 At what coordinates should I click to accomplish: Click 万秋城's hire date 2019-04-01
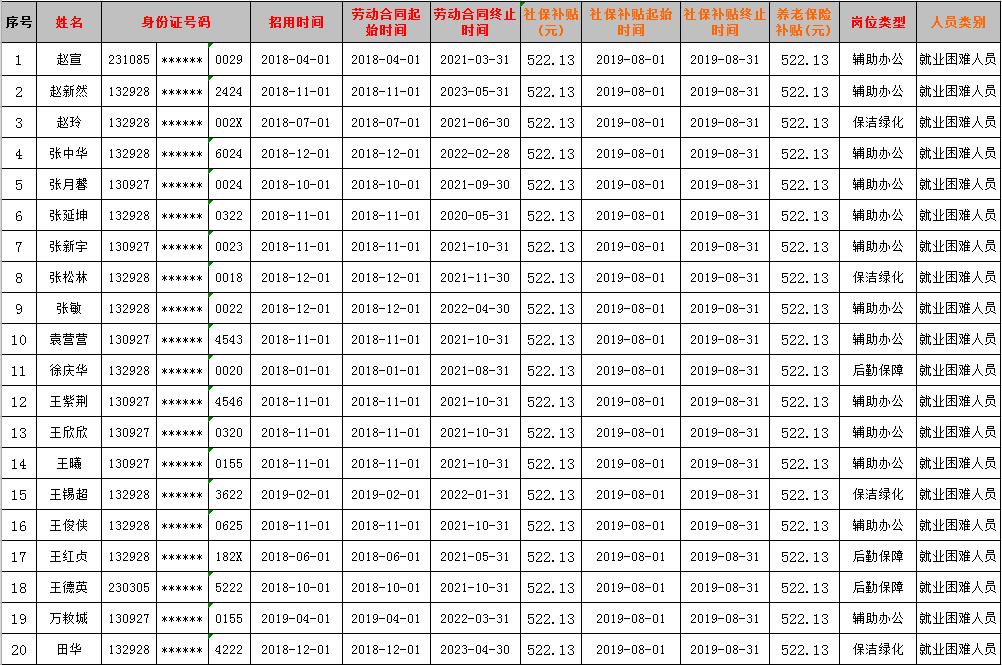tap(295, 619)
